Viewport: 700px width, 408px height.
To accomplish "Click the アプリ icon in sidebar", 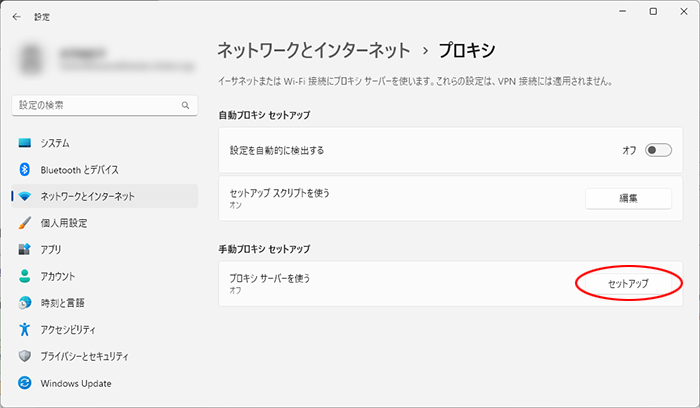I will 25,250.
